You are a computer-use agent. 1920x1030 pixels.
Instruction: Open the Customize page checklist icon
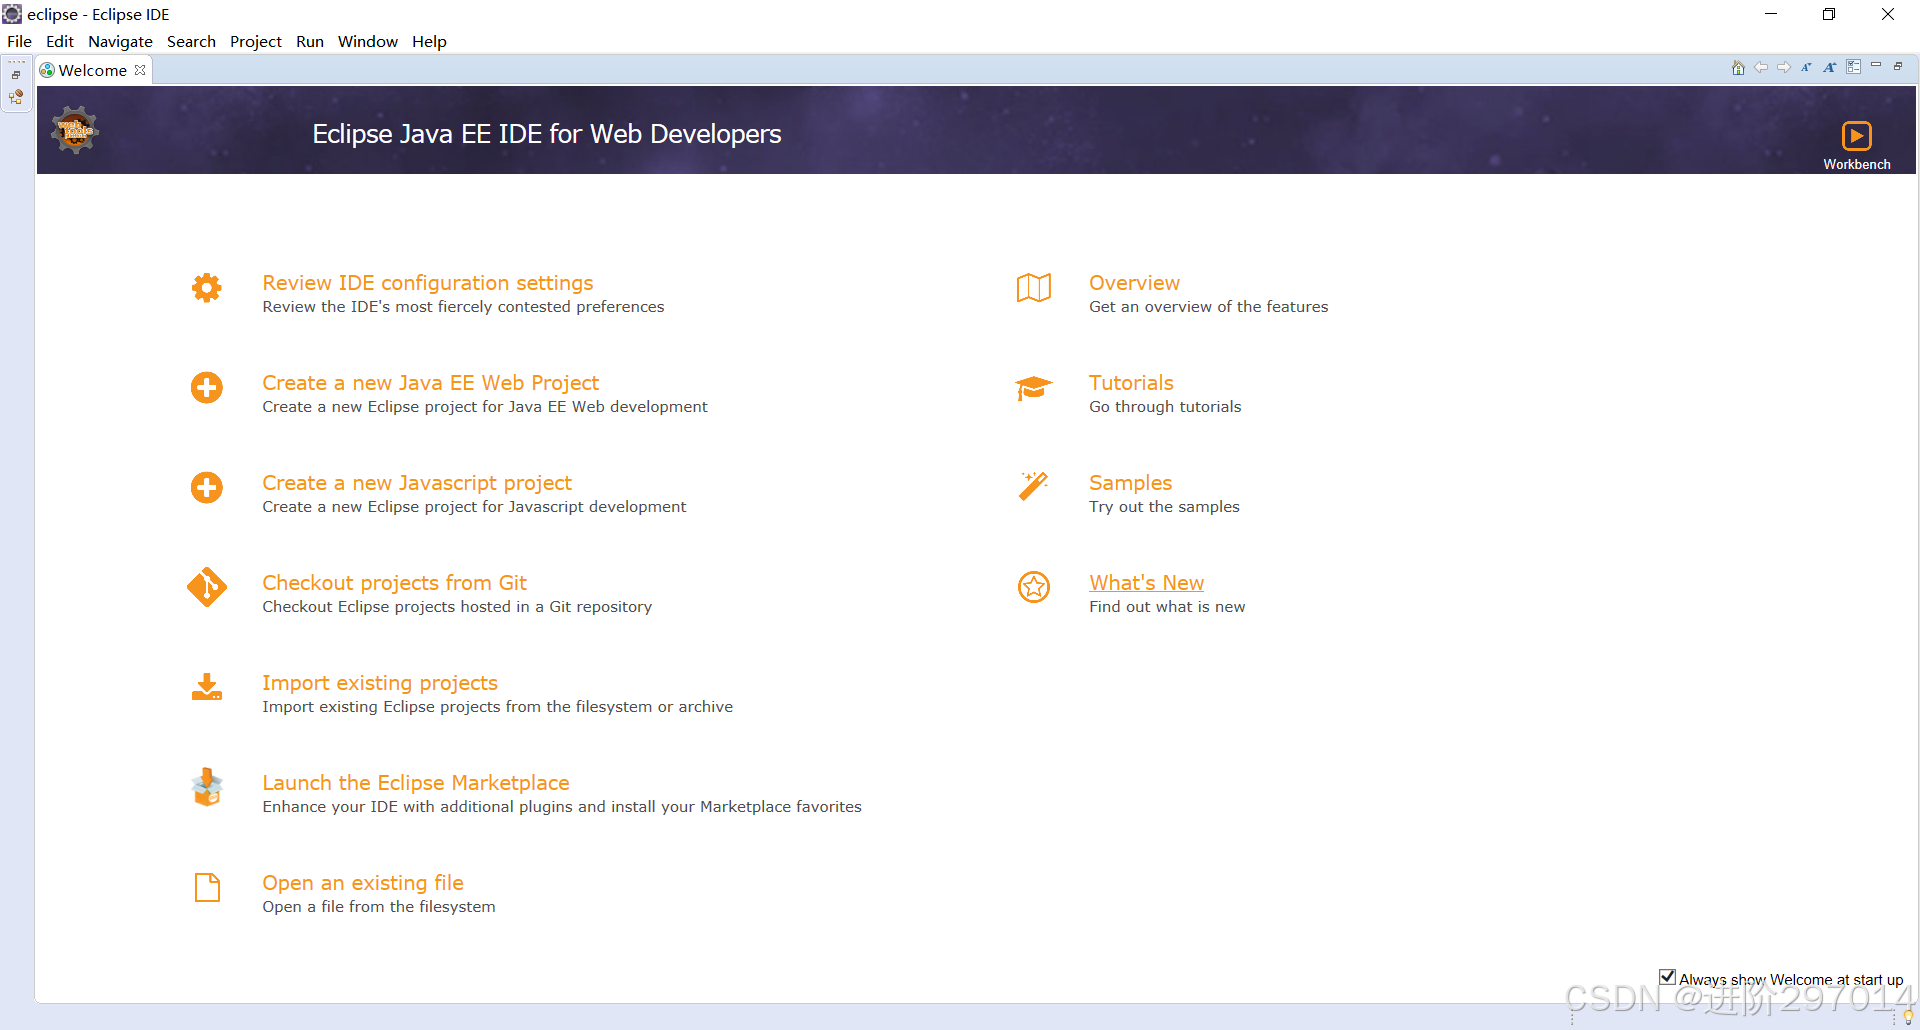[x=1853, y=67]
